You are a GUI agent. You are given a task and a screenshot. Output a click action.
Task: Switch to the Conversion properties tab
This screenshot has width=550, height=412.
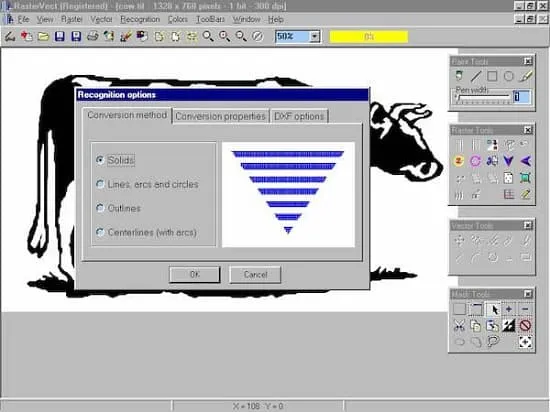click(220, 116)
